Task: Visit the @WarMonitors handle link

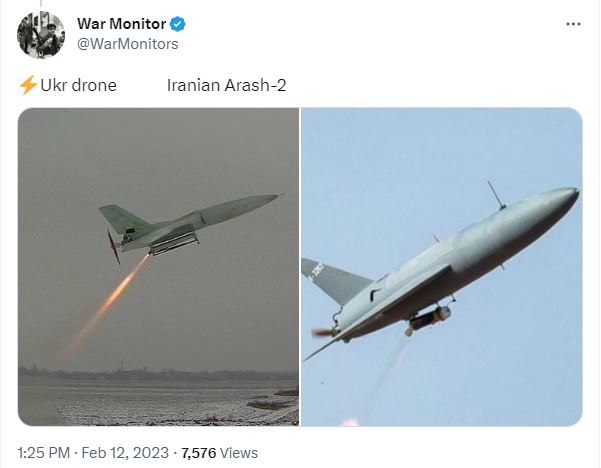Action: click(x=128, y=44)
